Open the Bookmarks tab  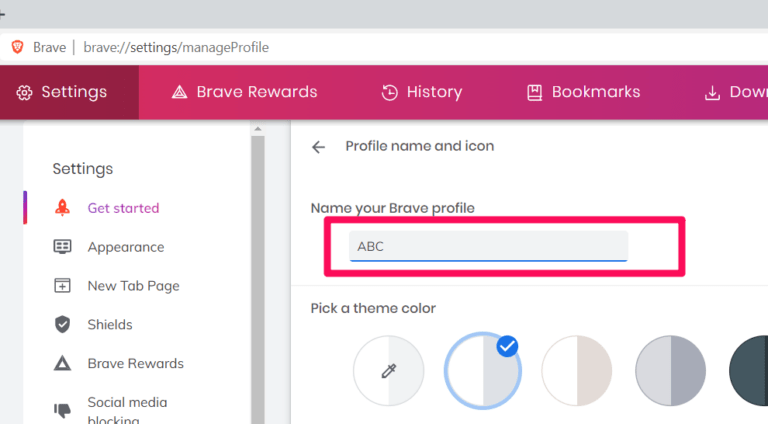pos(583,92)
